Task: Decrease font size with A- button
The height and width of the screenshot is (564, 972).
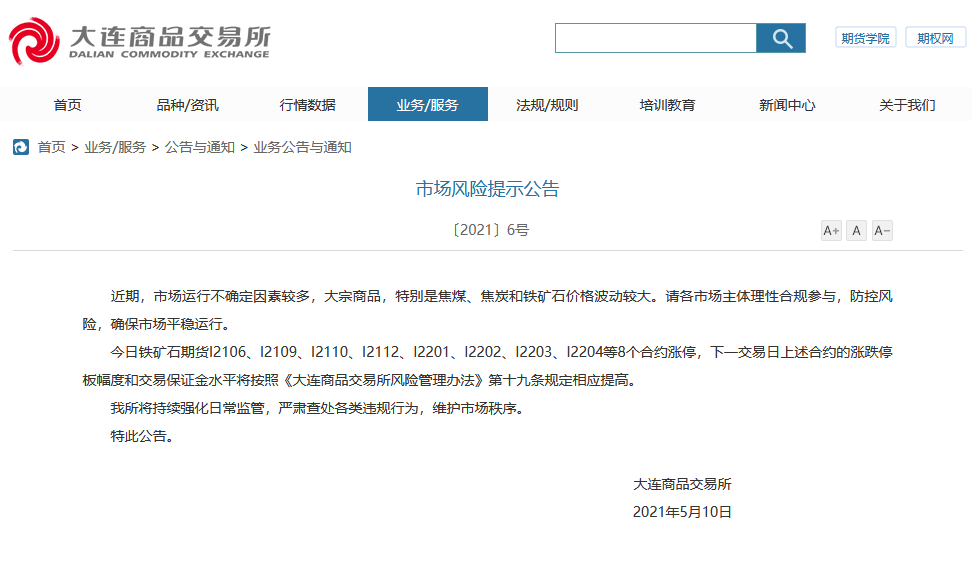Action: click(x=881, y=231)
